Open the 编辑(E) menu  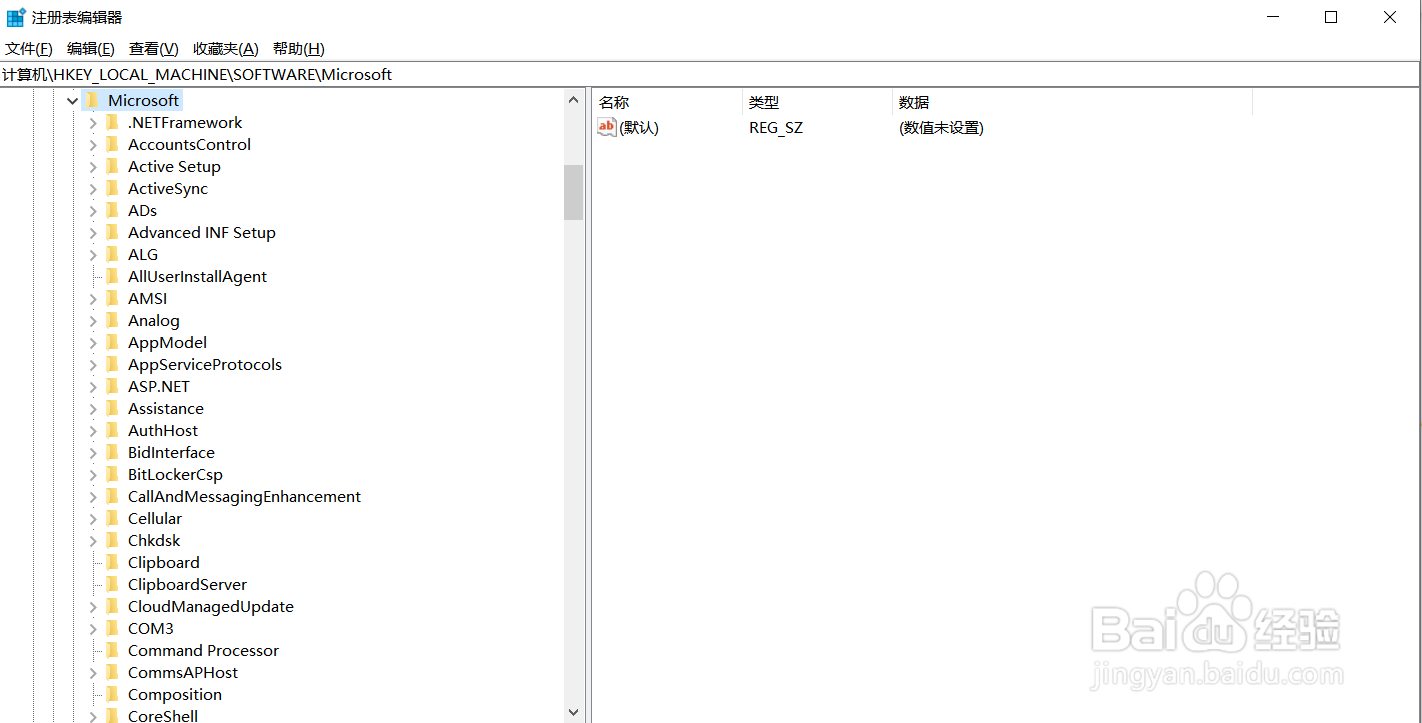click(91, 49)
